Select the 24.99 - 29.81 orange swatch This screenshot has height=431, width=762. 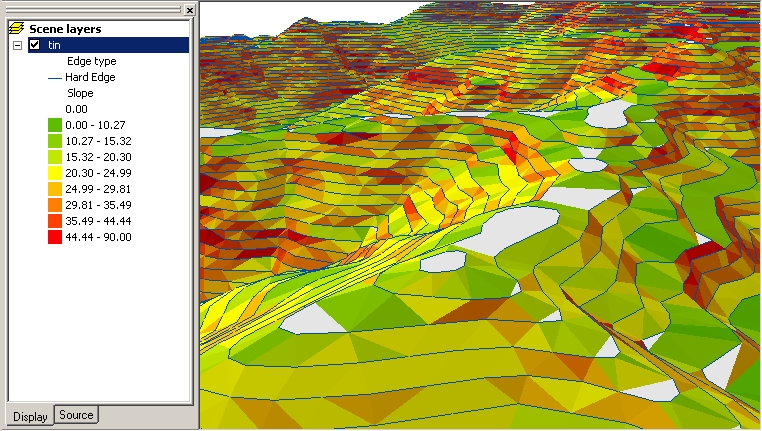click(x=55, y=189)
